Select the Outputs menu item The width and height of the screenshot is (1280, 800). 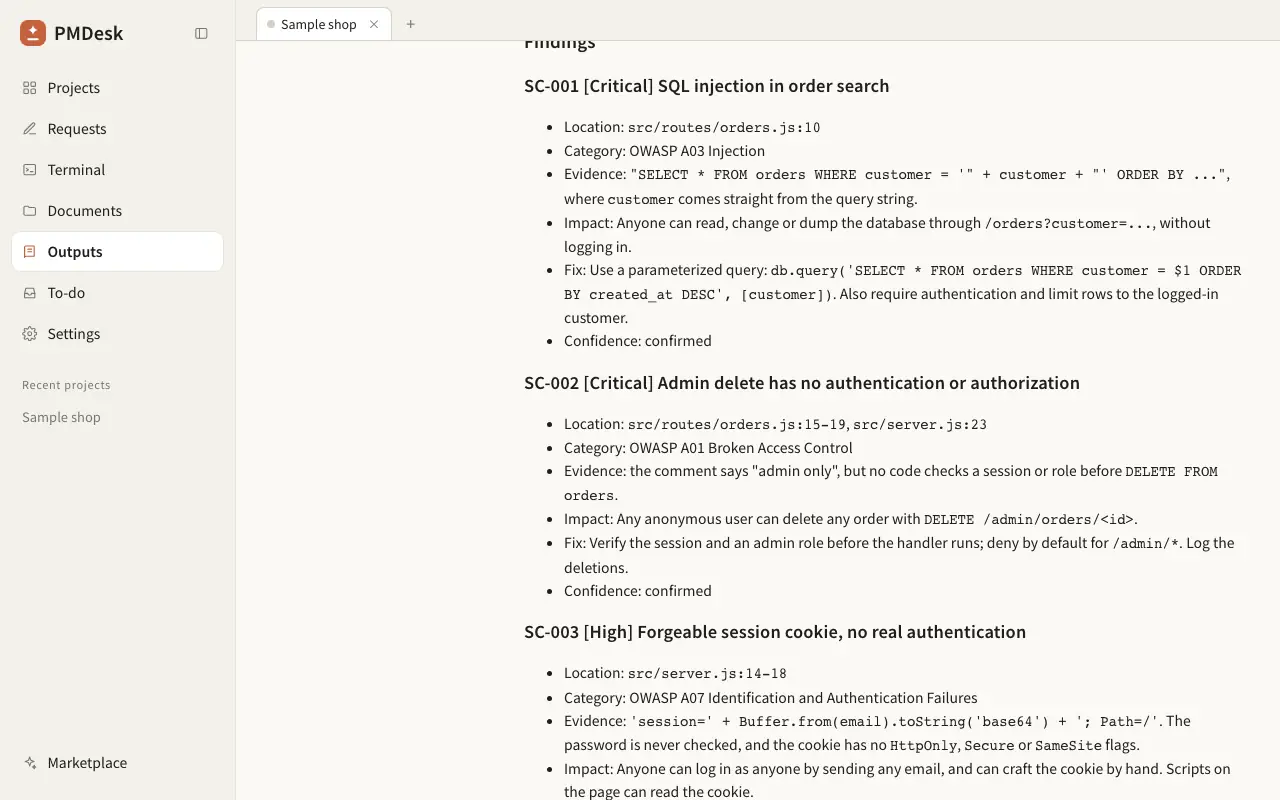tap(117, 252)
